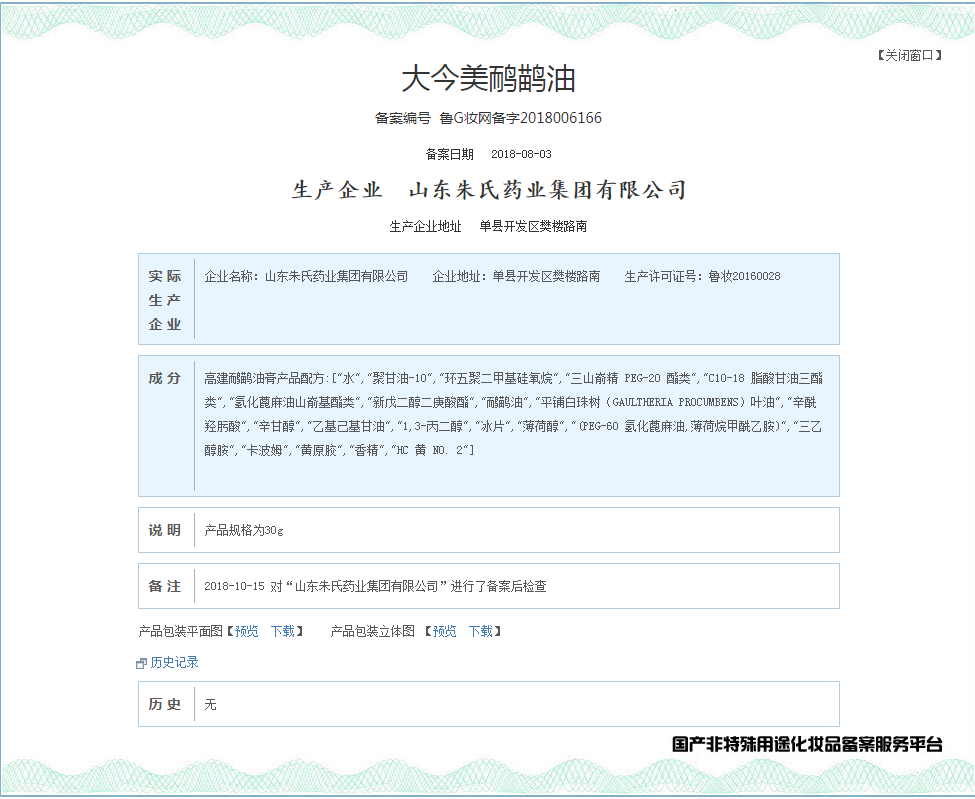Click the 历史 row header
The height and width of the screenshot is (799, 975).
[x=165, y=704]
